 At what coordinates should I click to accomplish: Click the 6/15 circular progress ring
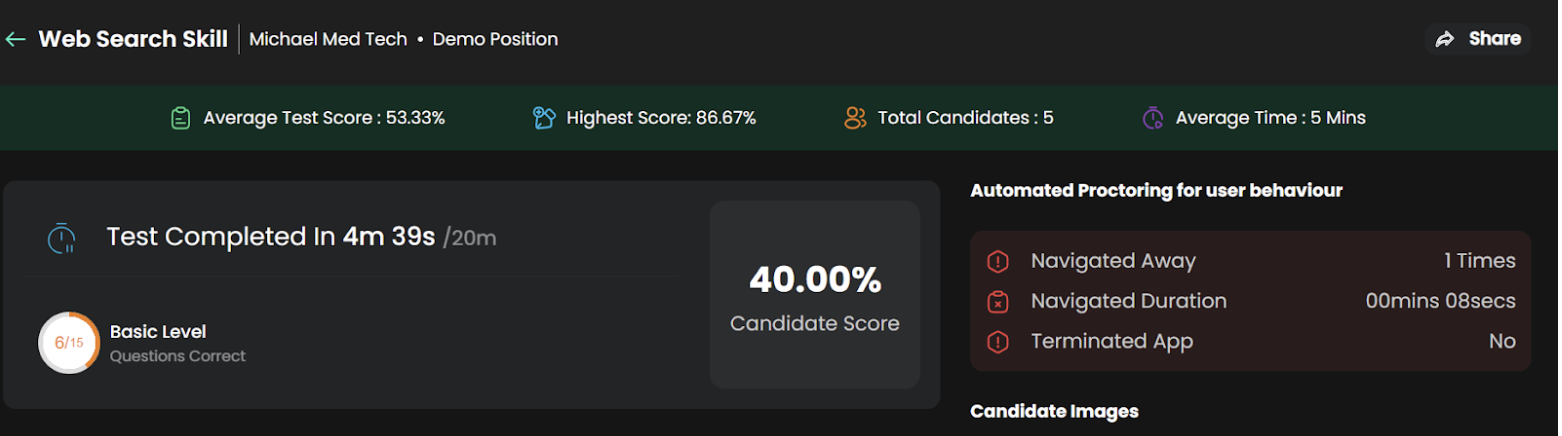[69, 343]
